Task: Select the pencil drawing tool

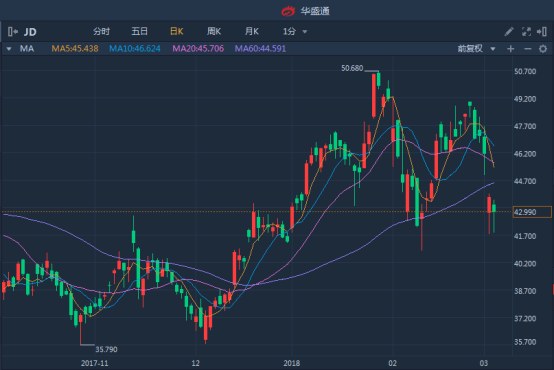Action: click(x=509, y=32)
